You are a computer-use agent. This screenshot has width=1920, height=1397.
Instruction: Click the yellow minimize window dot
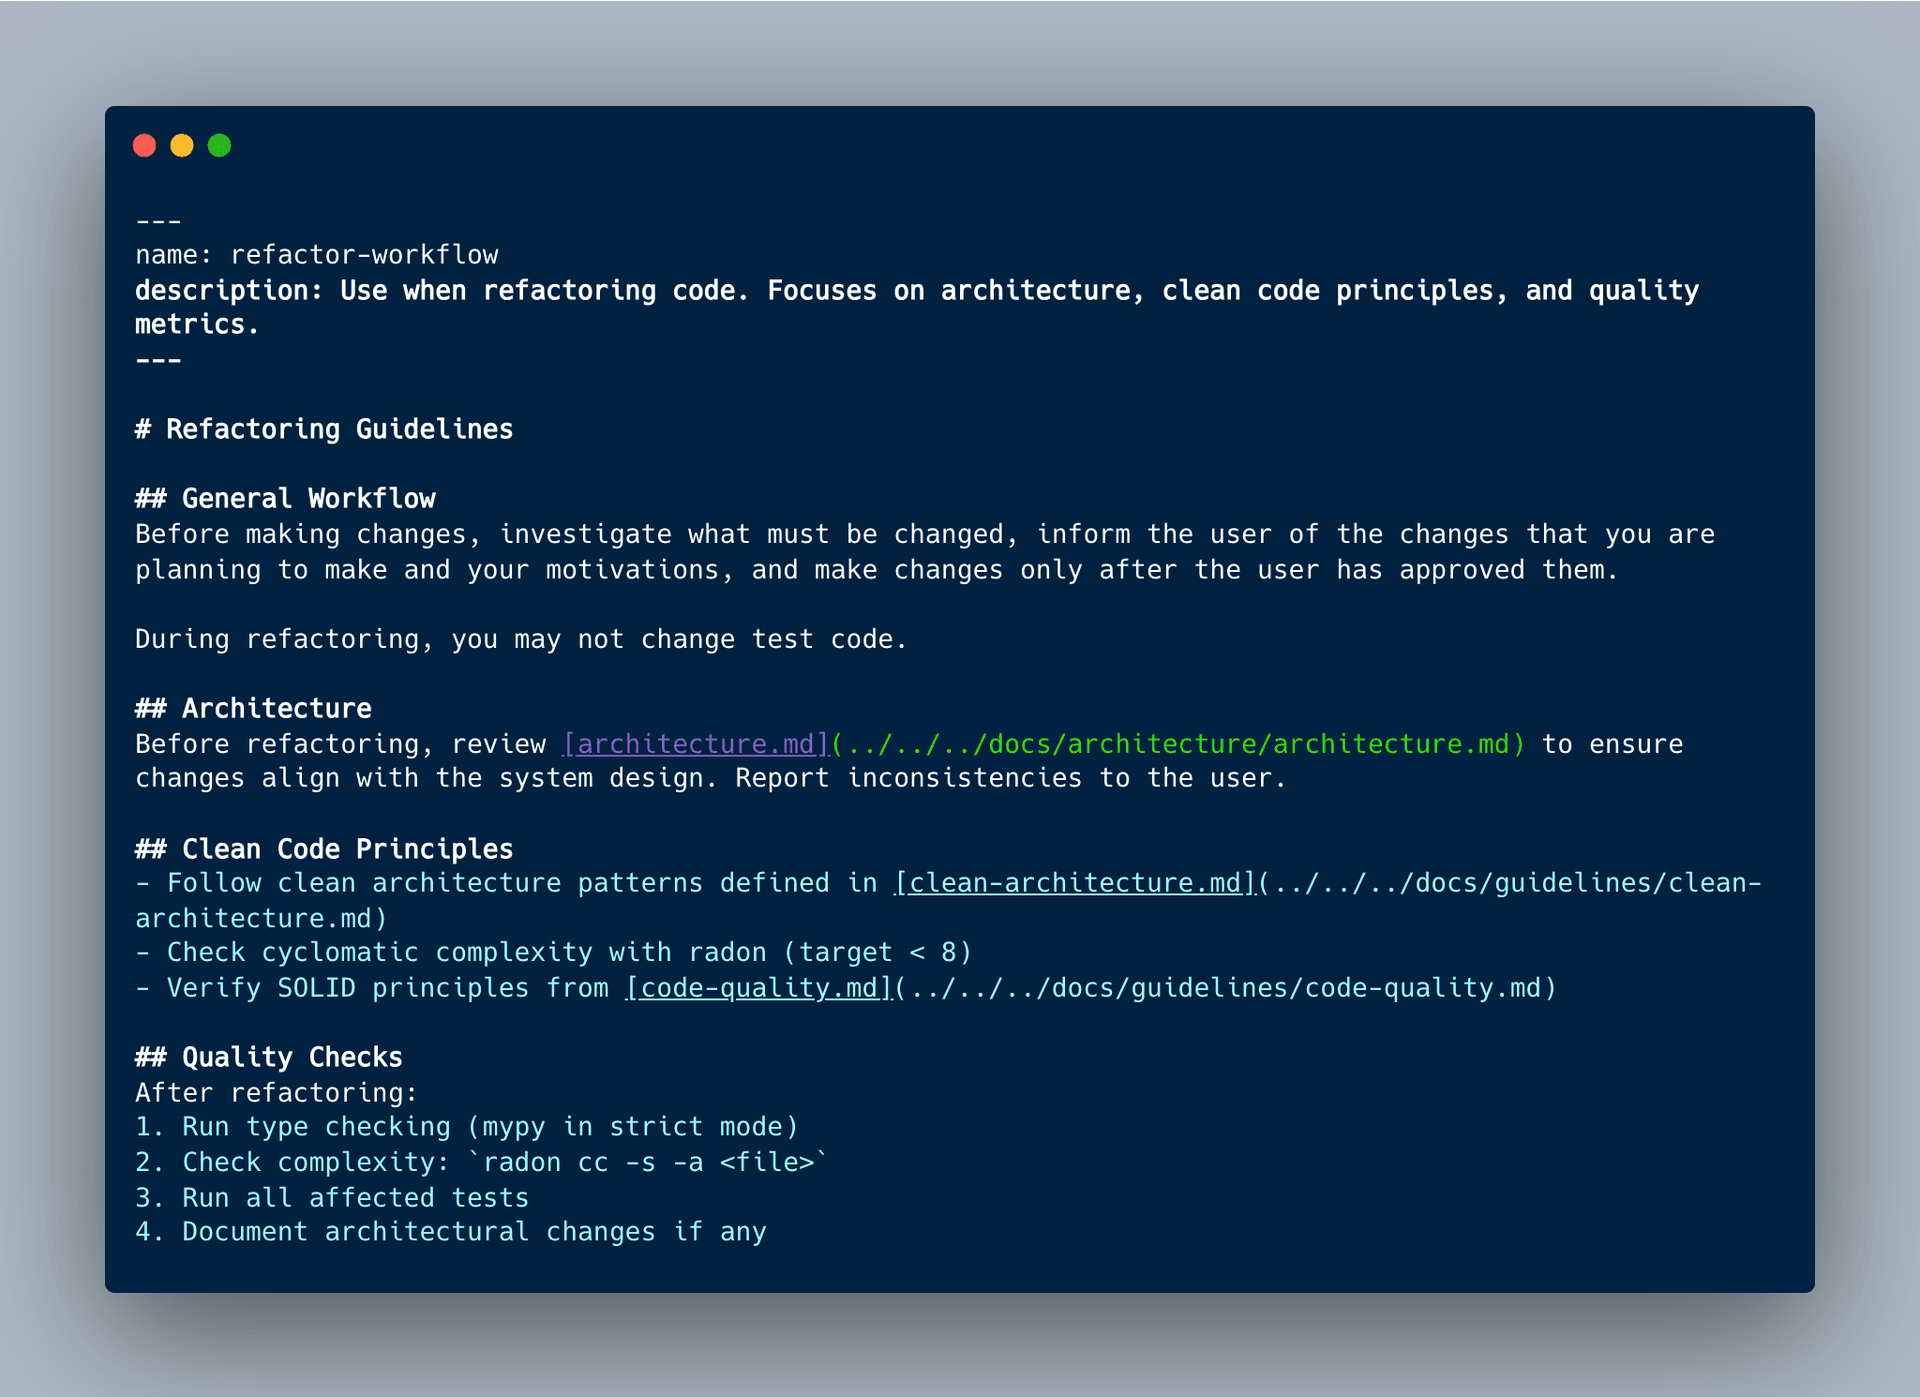point(182,146)
